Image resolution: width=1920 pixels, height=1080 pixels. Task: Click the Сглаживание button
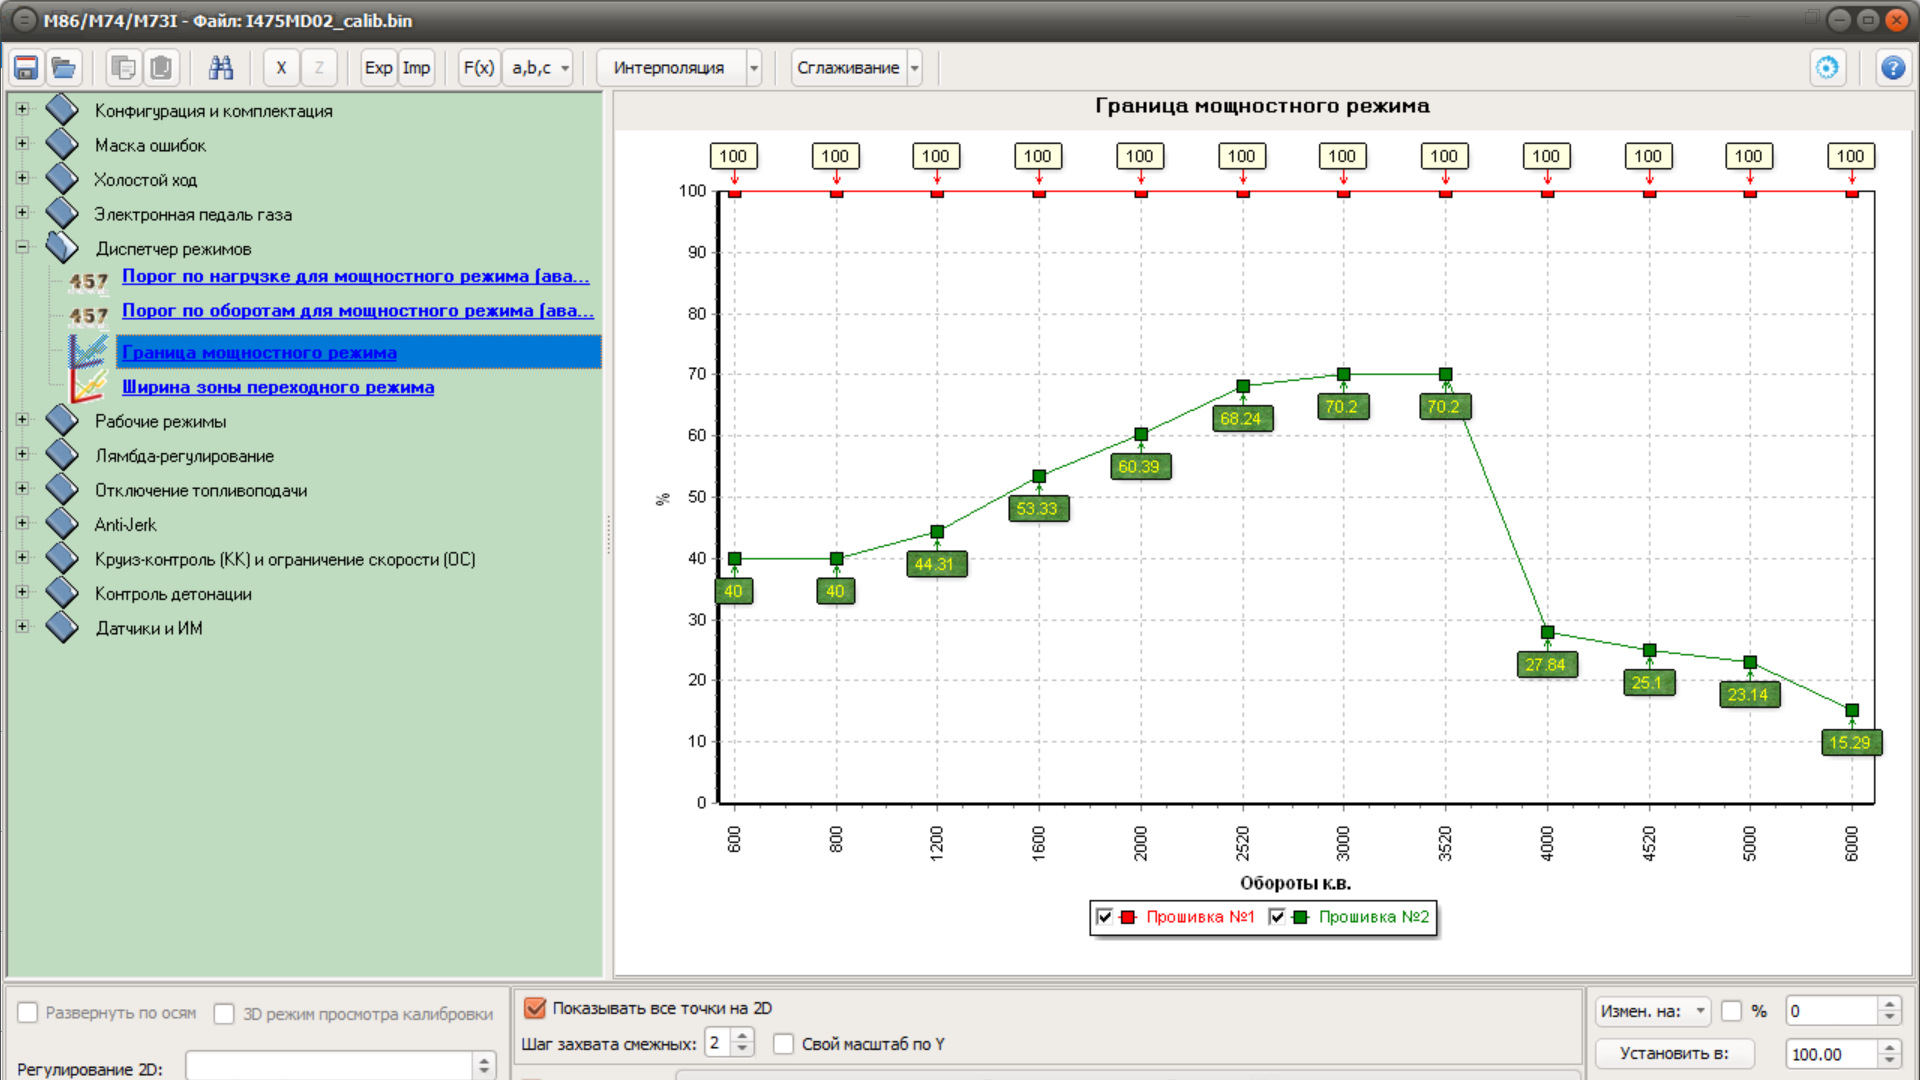848,68
